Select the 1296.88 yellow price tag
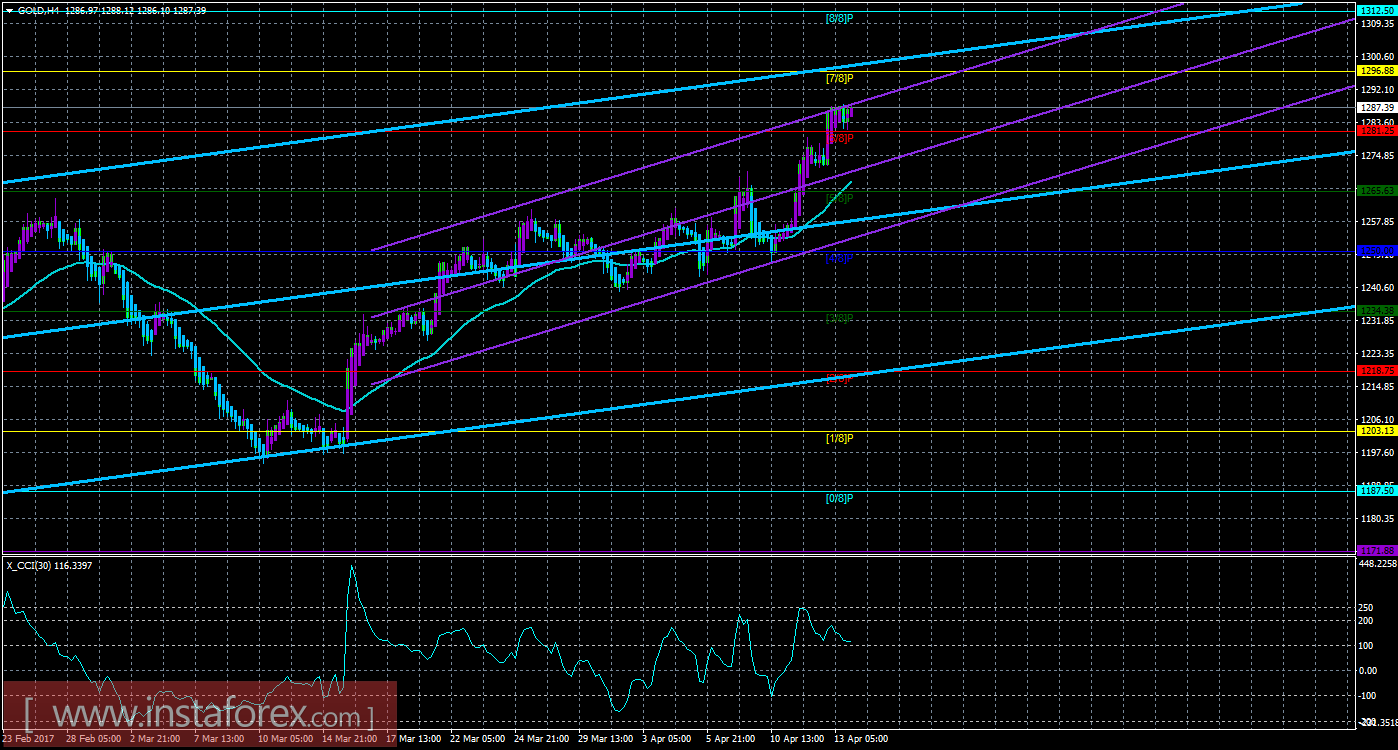Viewport: 1398px width, 750px height. click(1376, 71)
